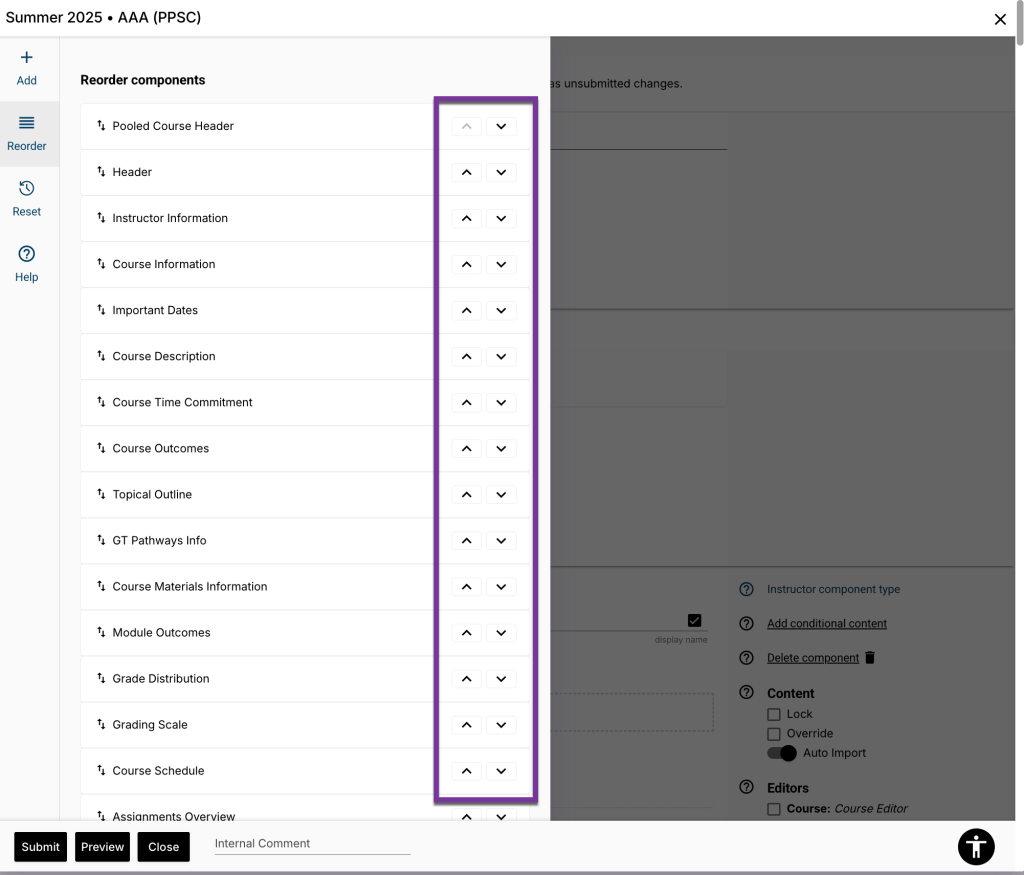
Task: Switch to the Add panel in sidebar
Action: [26, 66]
